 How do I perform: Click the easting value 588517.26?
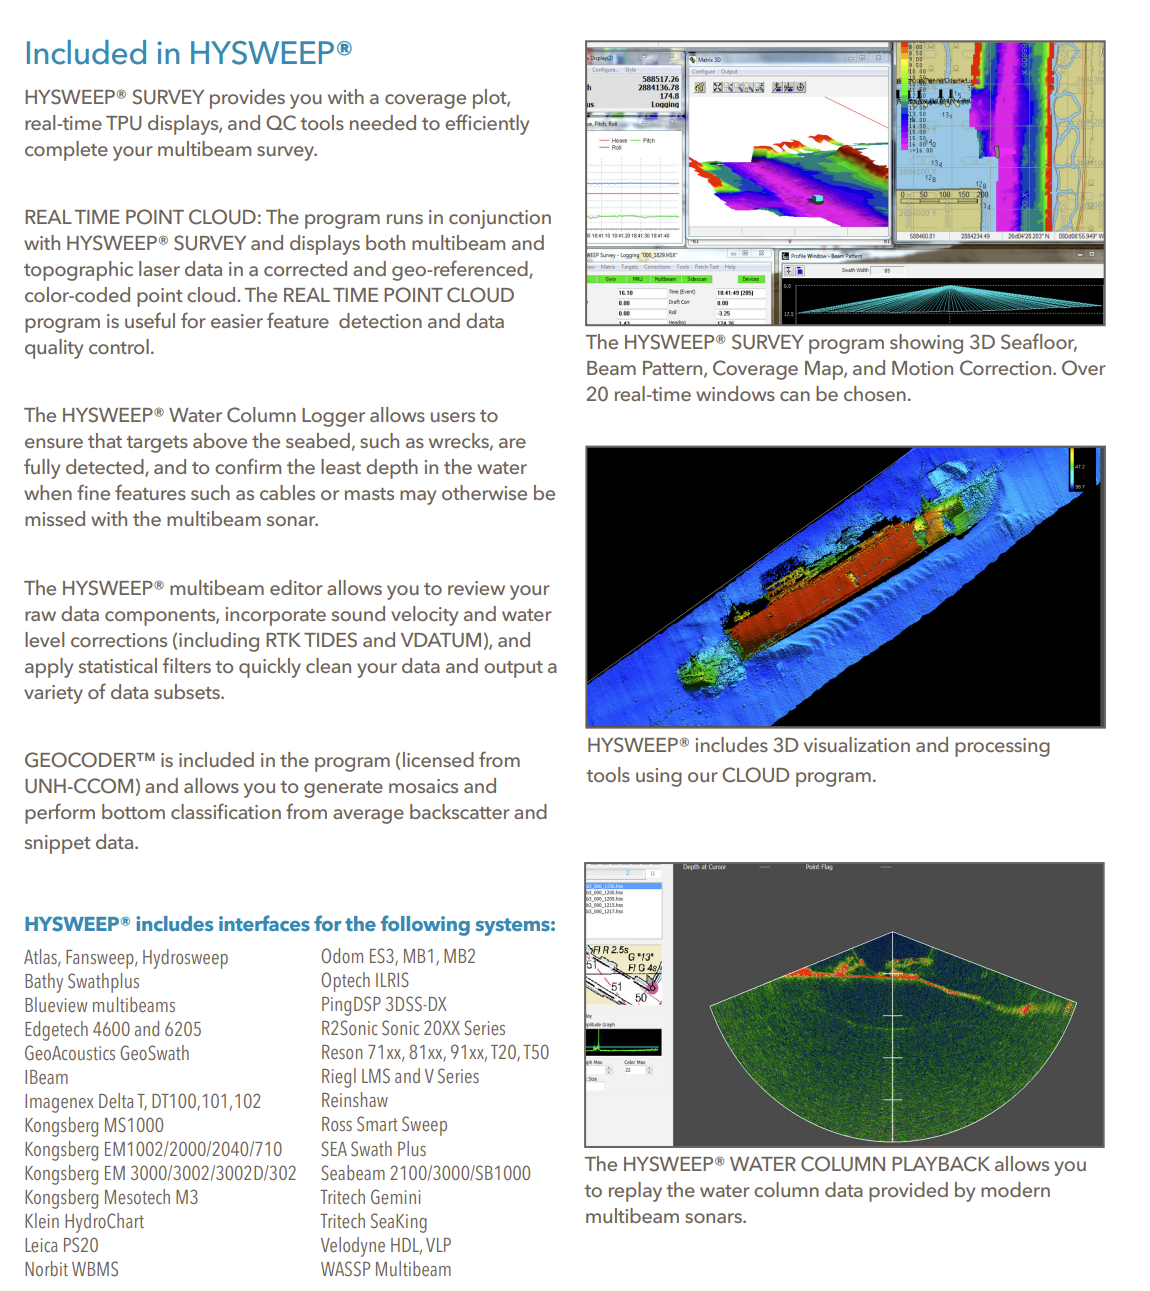click(x=660, y=79)
